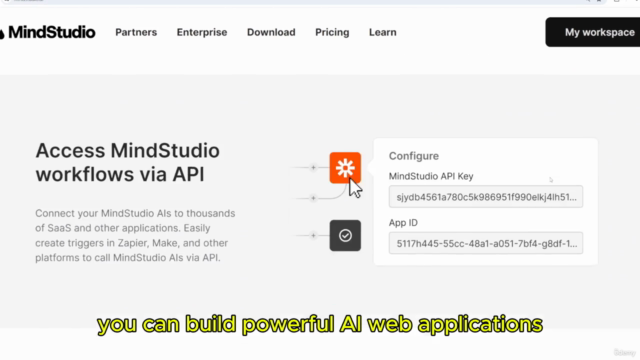
Task: Click the App ID field
Action: 486,243
